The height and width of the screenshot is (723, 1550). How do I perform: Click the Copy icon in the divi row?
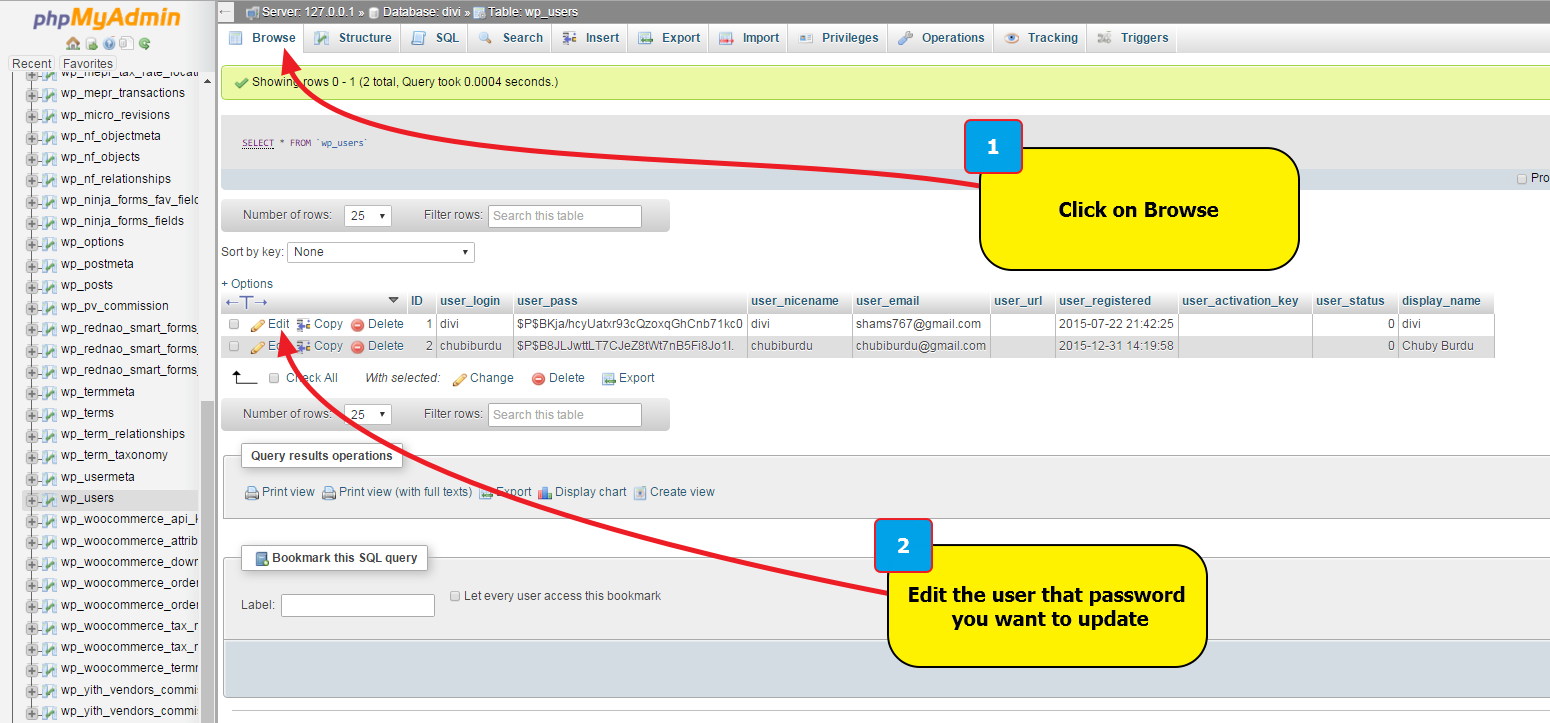(x=303, y=325)
